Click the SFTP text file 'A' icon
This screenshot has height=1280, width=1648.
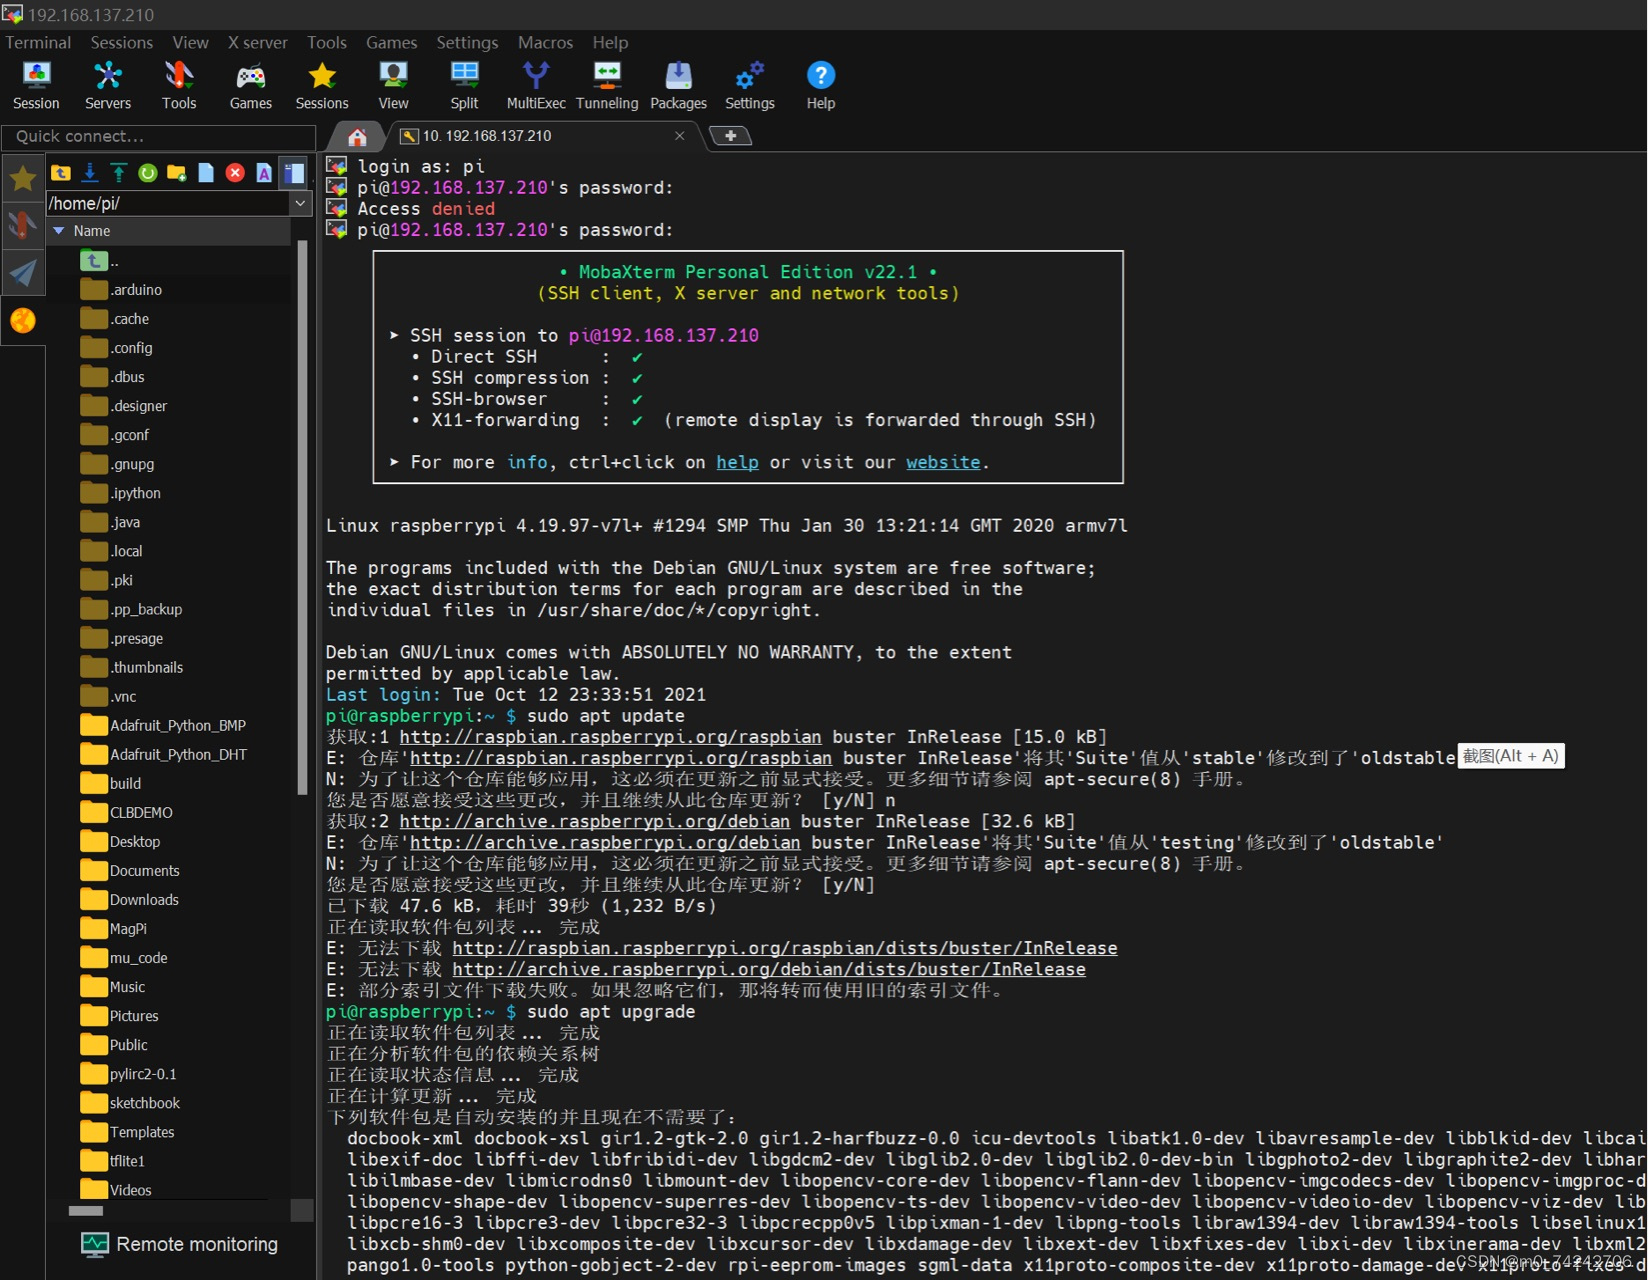pyautogui.click(x=264, y=173)
